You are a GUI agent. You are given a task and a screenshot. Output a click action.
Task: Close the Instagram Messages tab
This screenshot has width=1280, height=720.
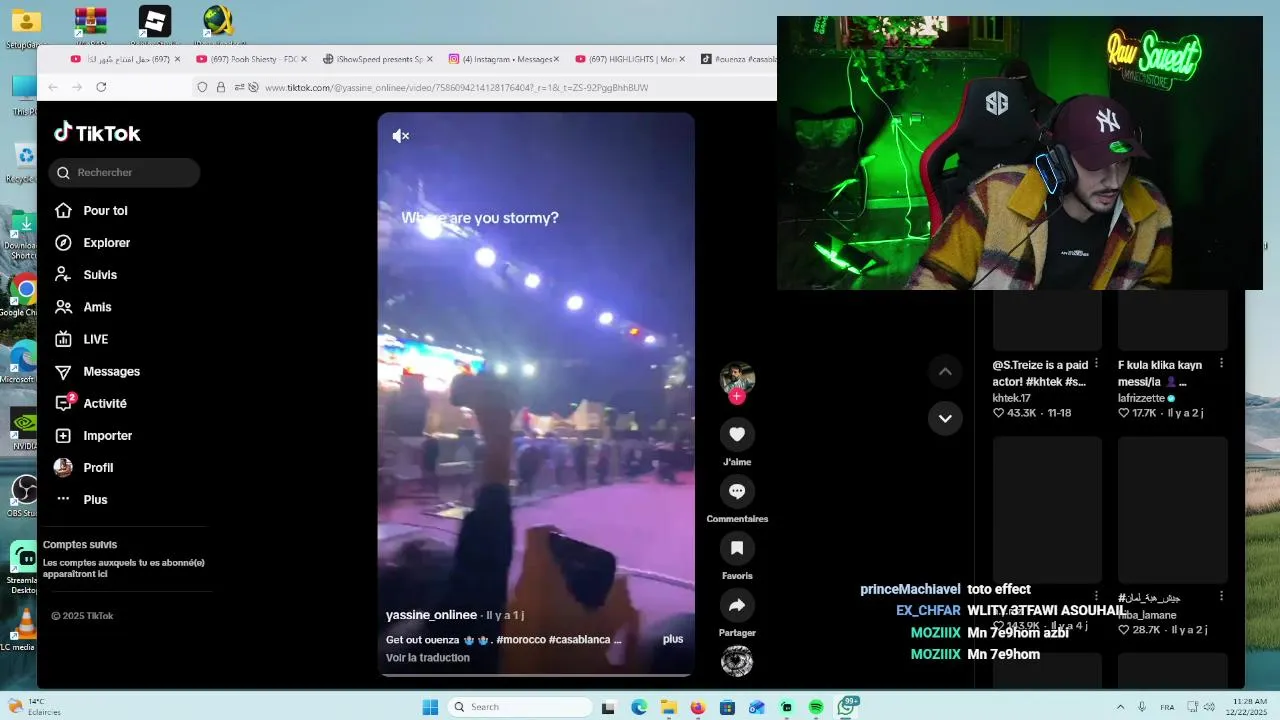pyautogui.click(x=557, y=59)
